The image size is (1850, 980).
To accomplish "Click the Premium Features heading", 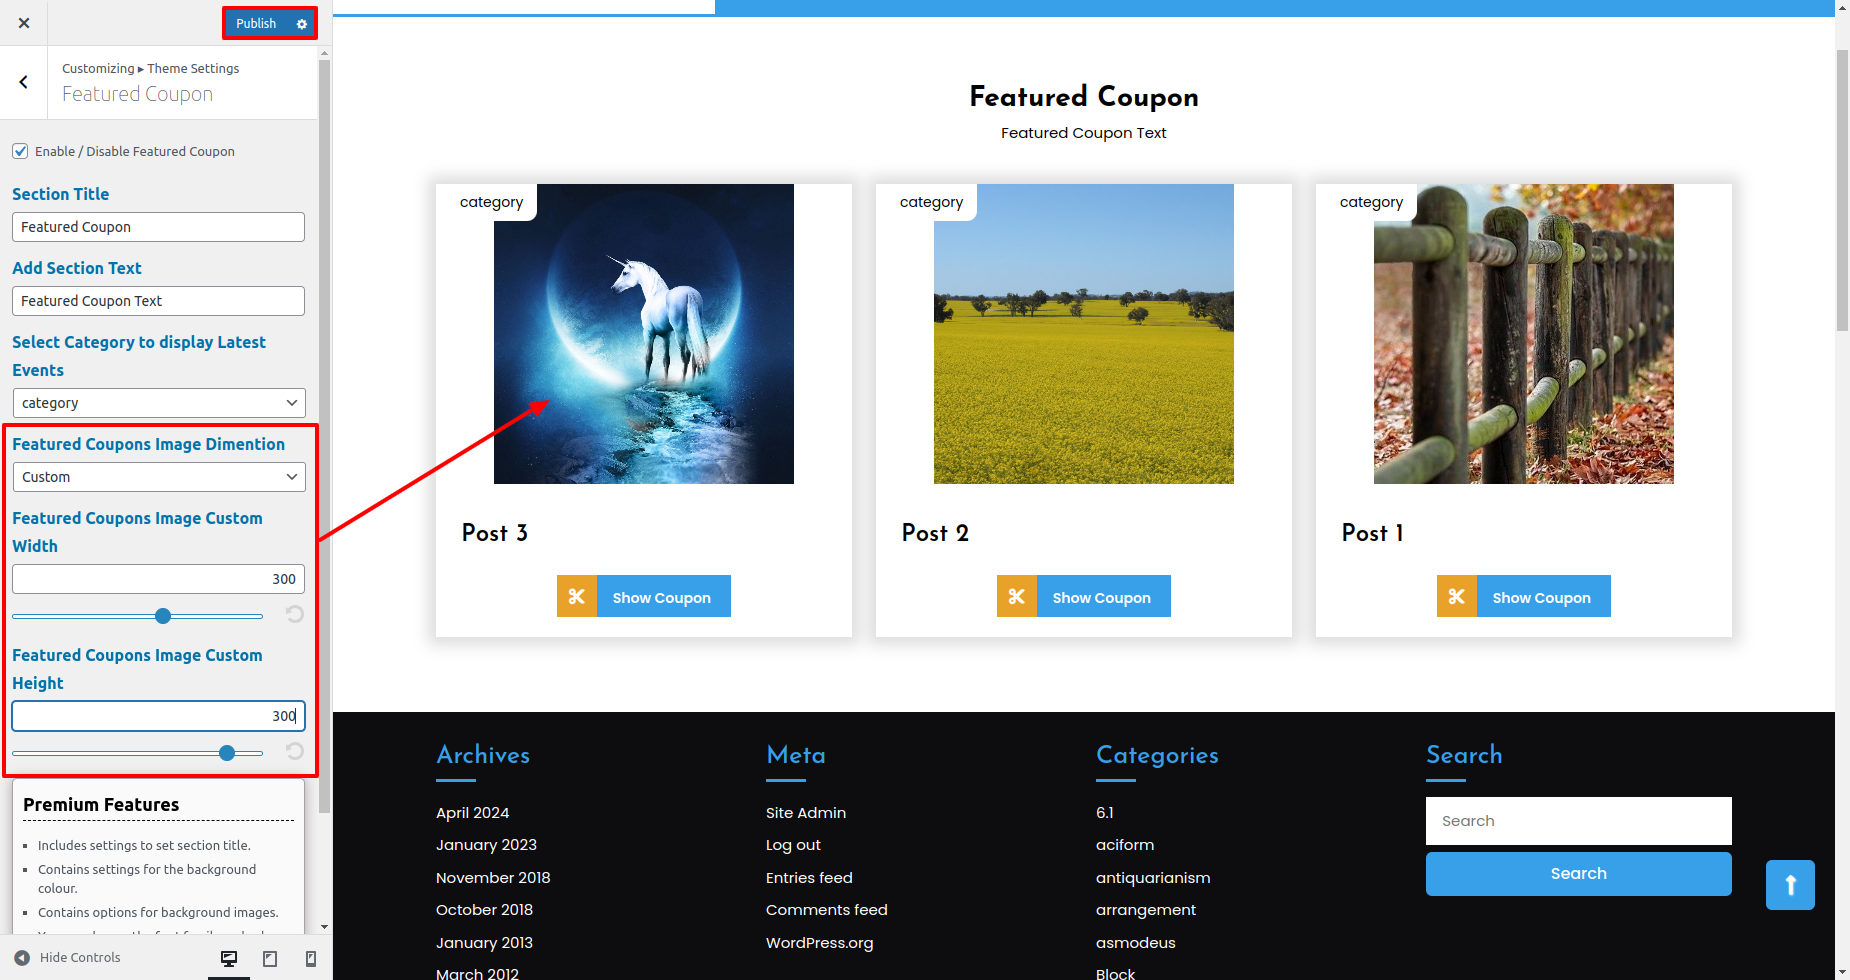I will point(101,805).
